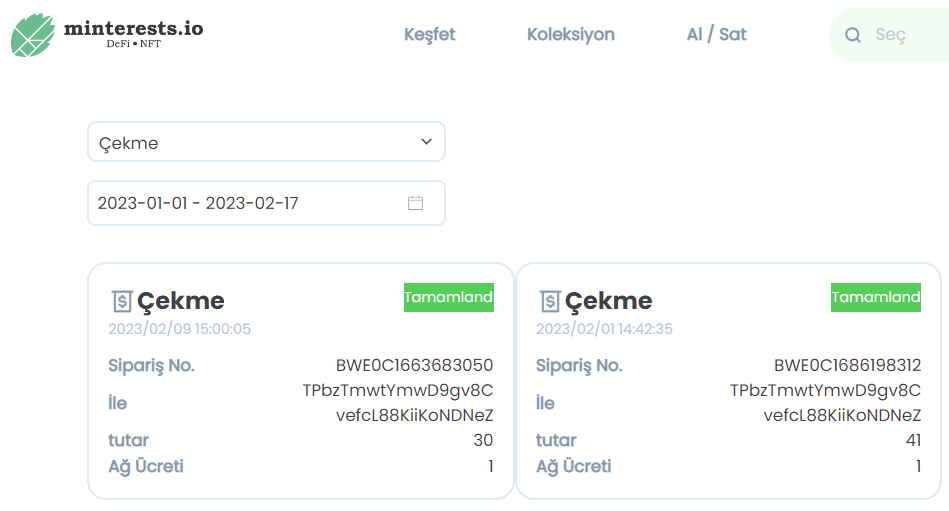Screen dimensions: 949x511
Task: Click the search magnifier icon
Action: click(x=853, y=35)
